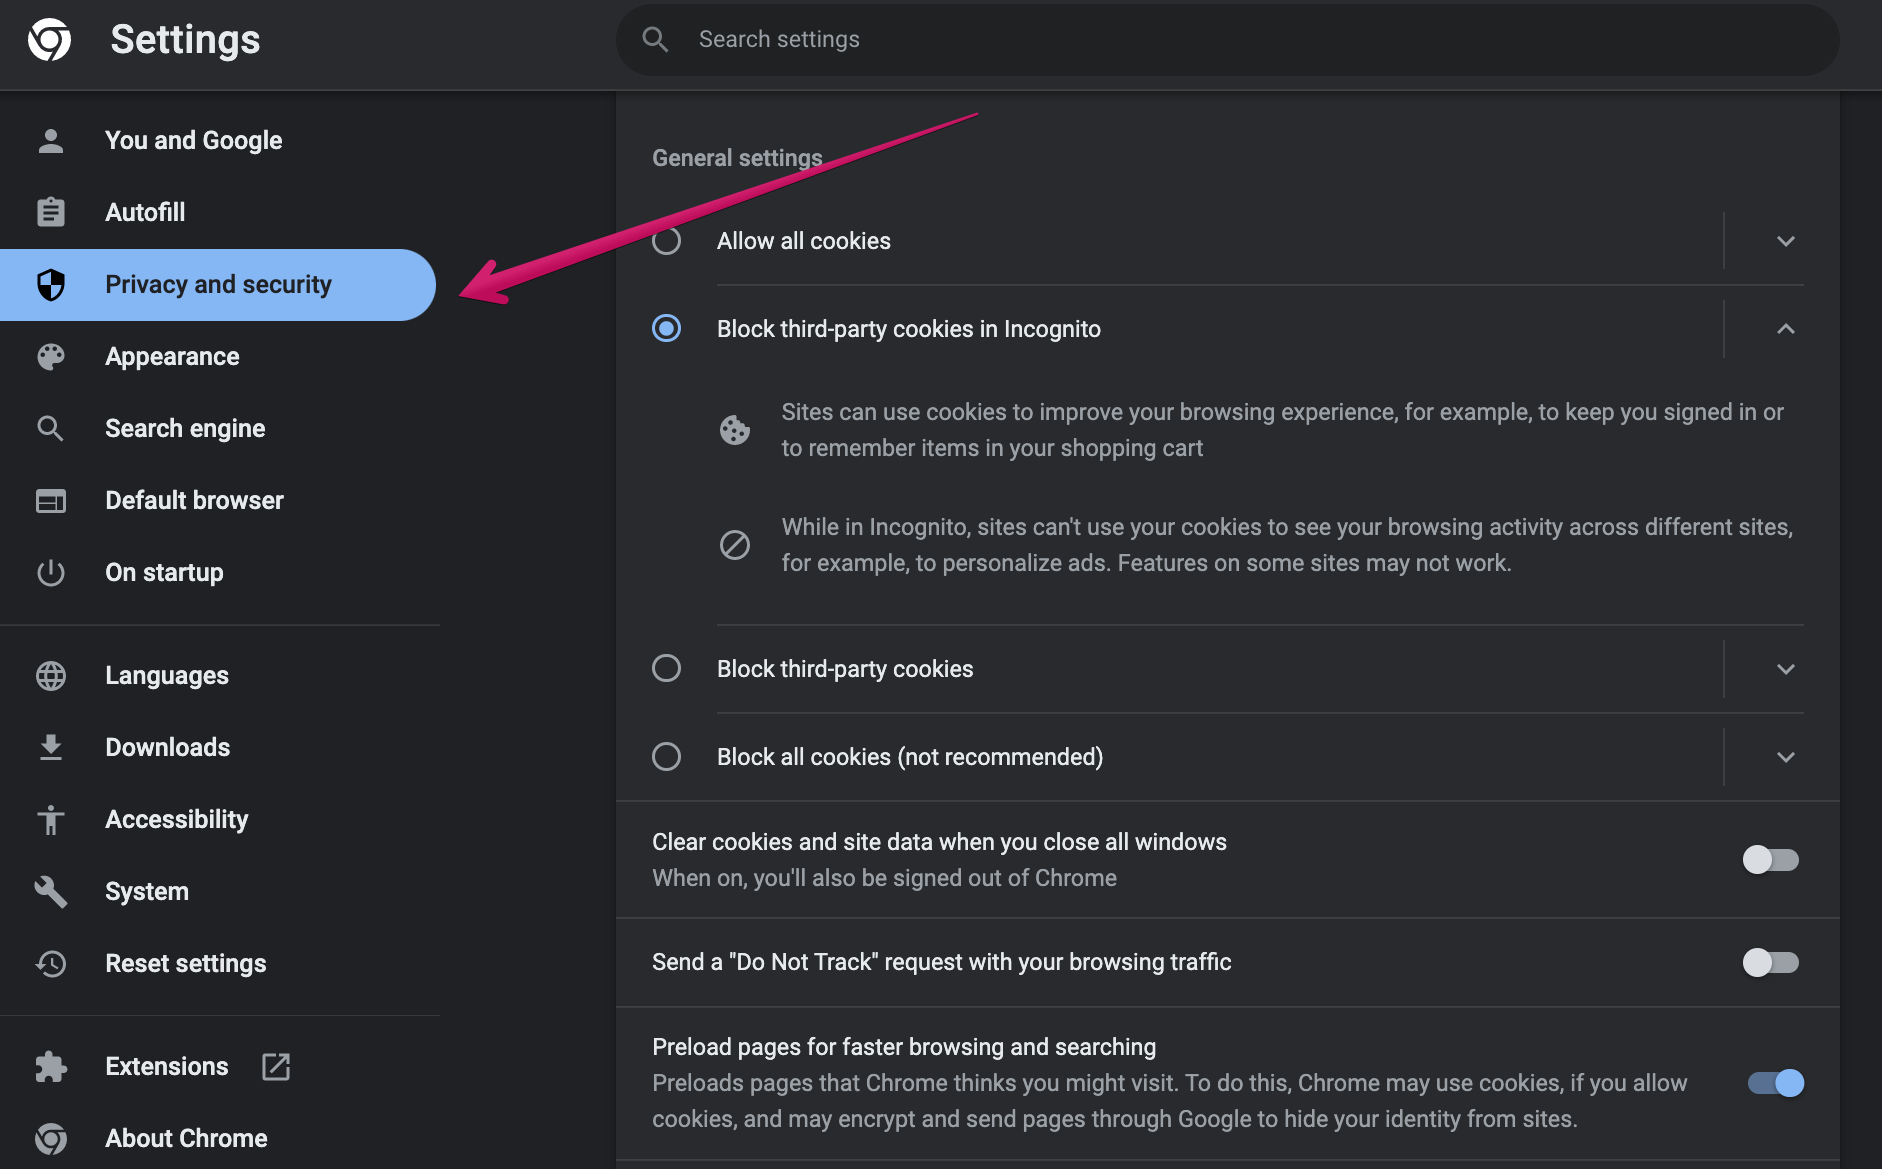Click the Block all cookies (not recommended) label
The height and width of the screenshot is (1169, 1882).
click(910, 757)
